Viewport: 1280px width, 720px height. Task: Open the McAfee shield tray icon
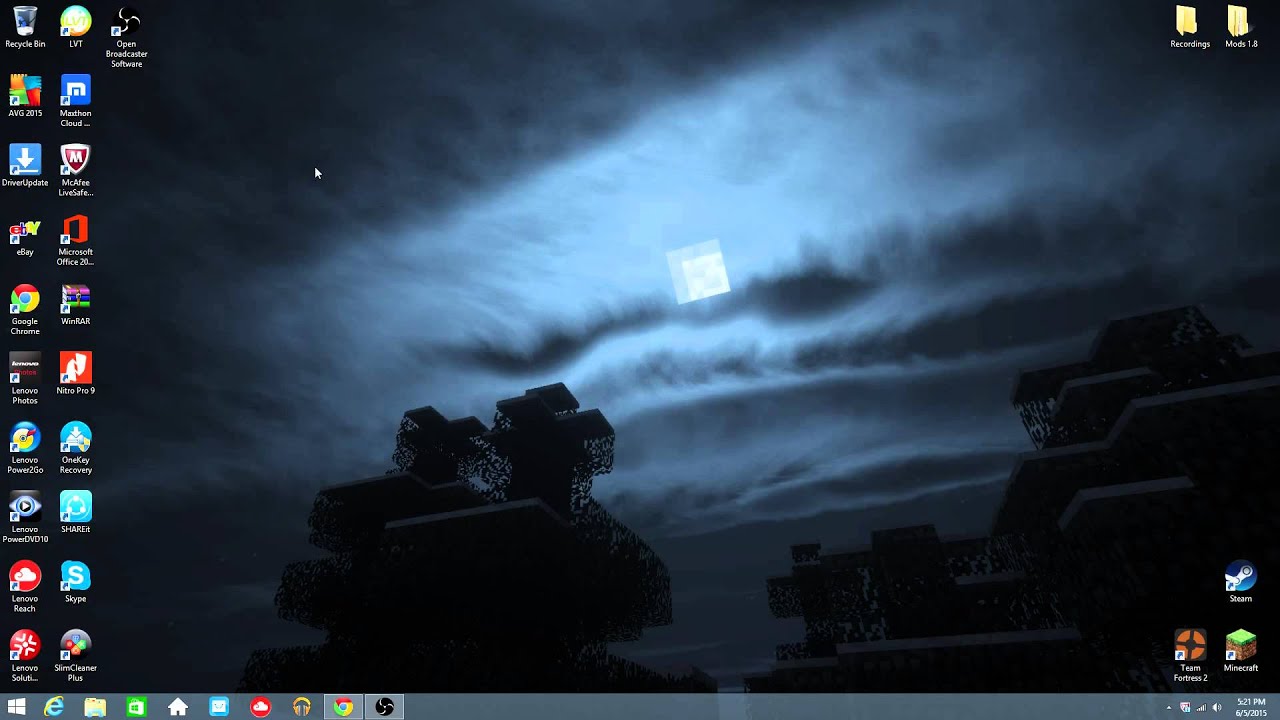tap(1185, 708)
